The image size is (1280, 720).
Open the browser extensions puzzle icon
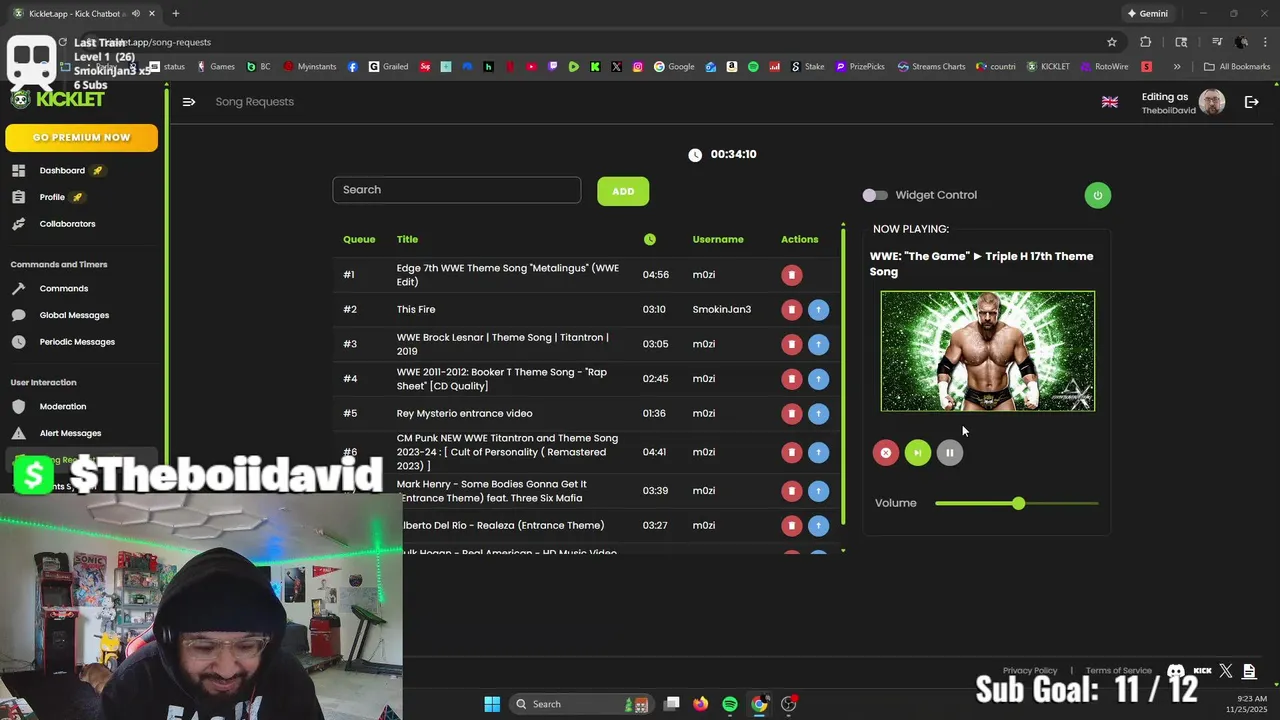(x=1146, y=42)
